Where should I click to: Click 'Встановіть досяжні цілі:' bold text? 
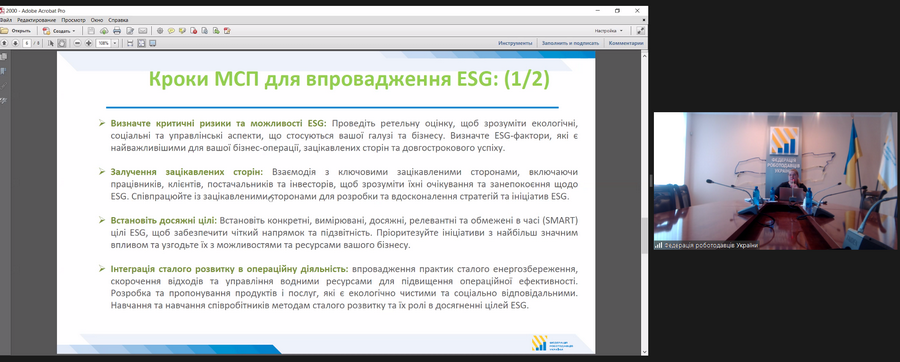(164, 220)
